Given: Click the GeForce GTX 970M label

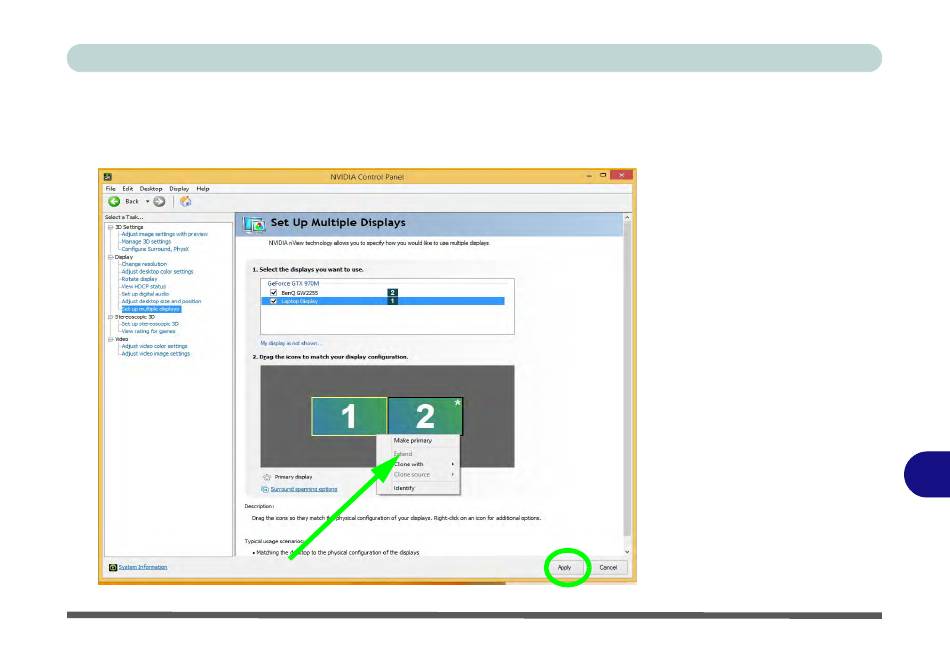Looking at the screenshot, I should click(293, 284).
